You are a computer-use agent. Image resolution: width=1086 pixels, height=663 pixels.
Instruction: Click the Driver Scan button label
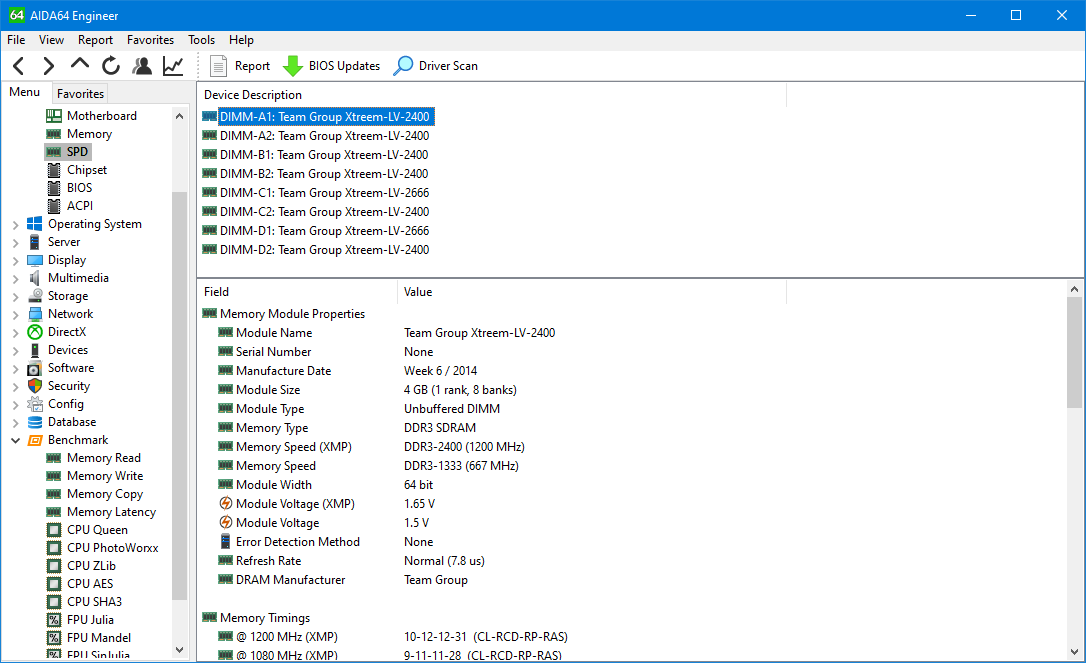(448, 66)
